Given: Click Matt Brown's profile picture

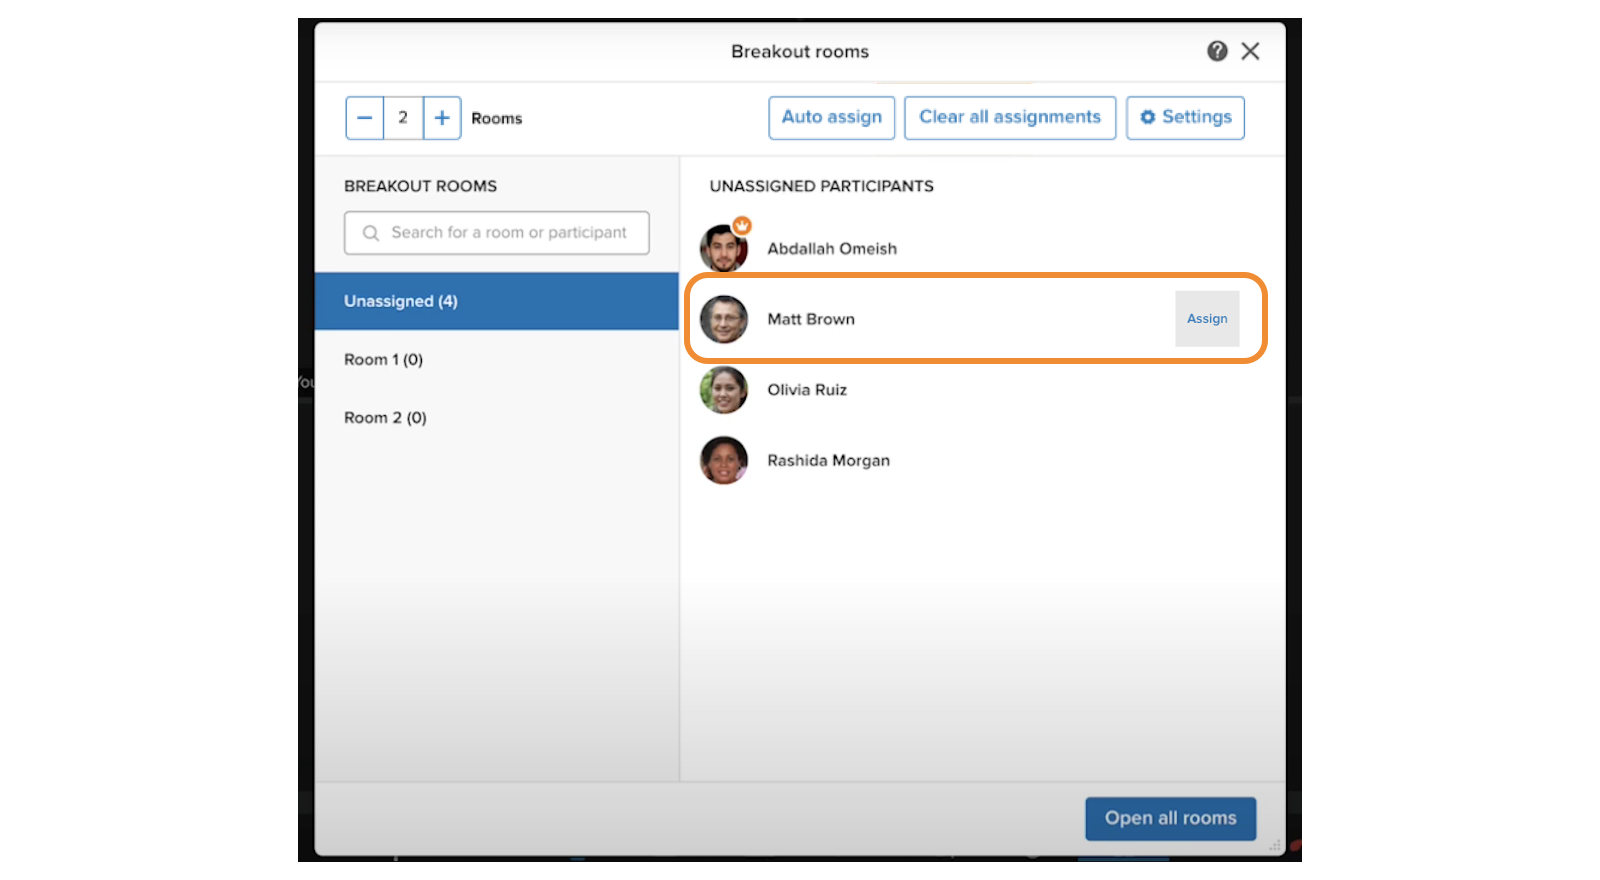Looking at the screenshot, I should tap(724, 320).
